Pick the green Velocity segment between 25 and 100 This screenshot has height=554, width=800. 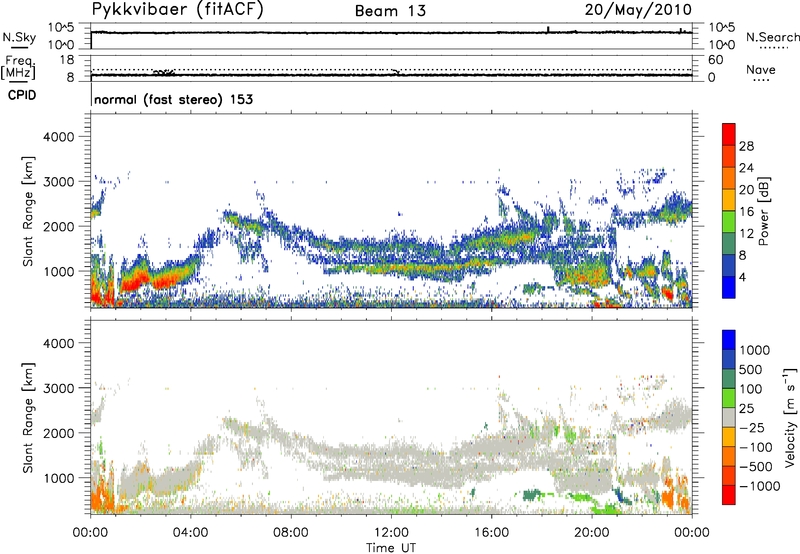(x=729, y=398)
